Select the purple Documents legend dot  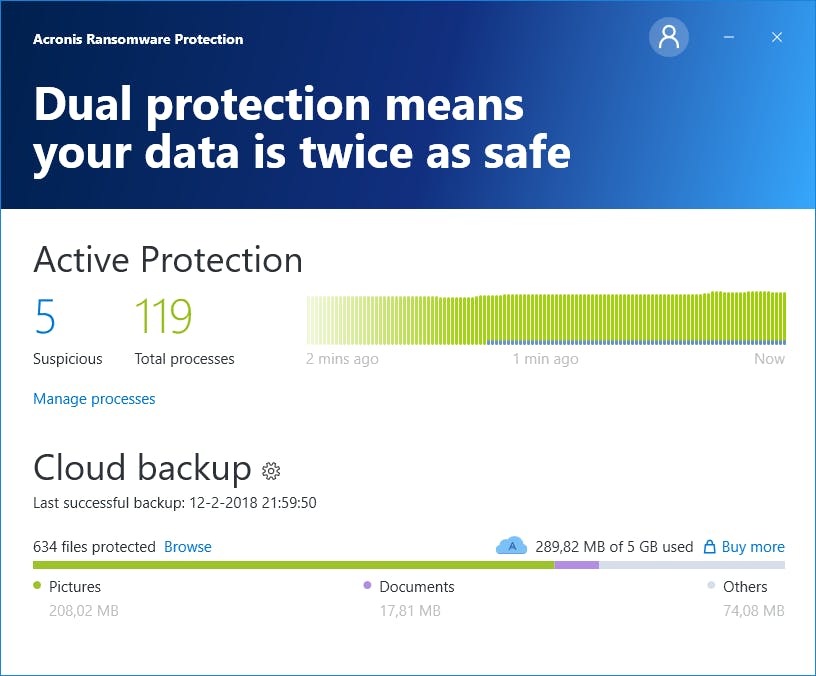coord(368,586)
